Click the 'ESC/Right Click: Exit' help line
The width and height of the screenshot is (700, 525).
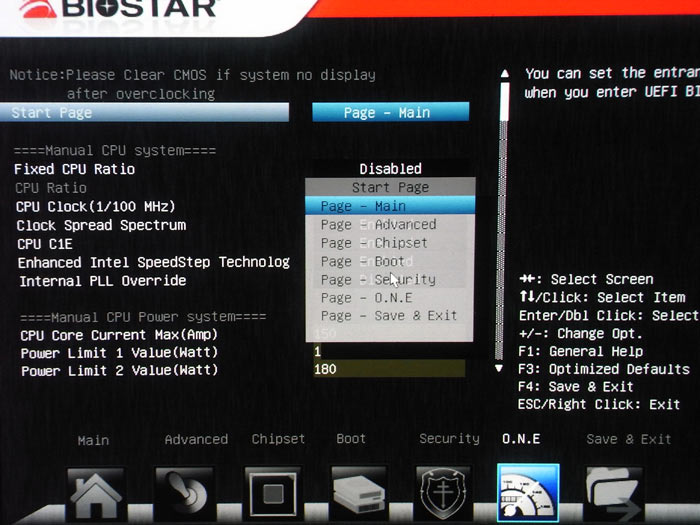pyautogui.click(x=599, y=404)
